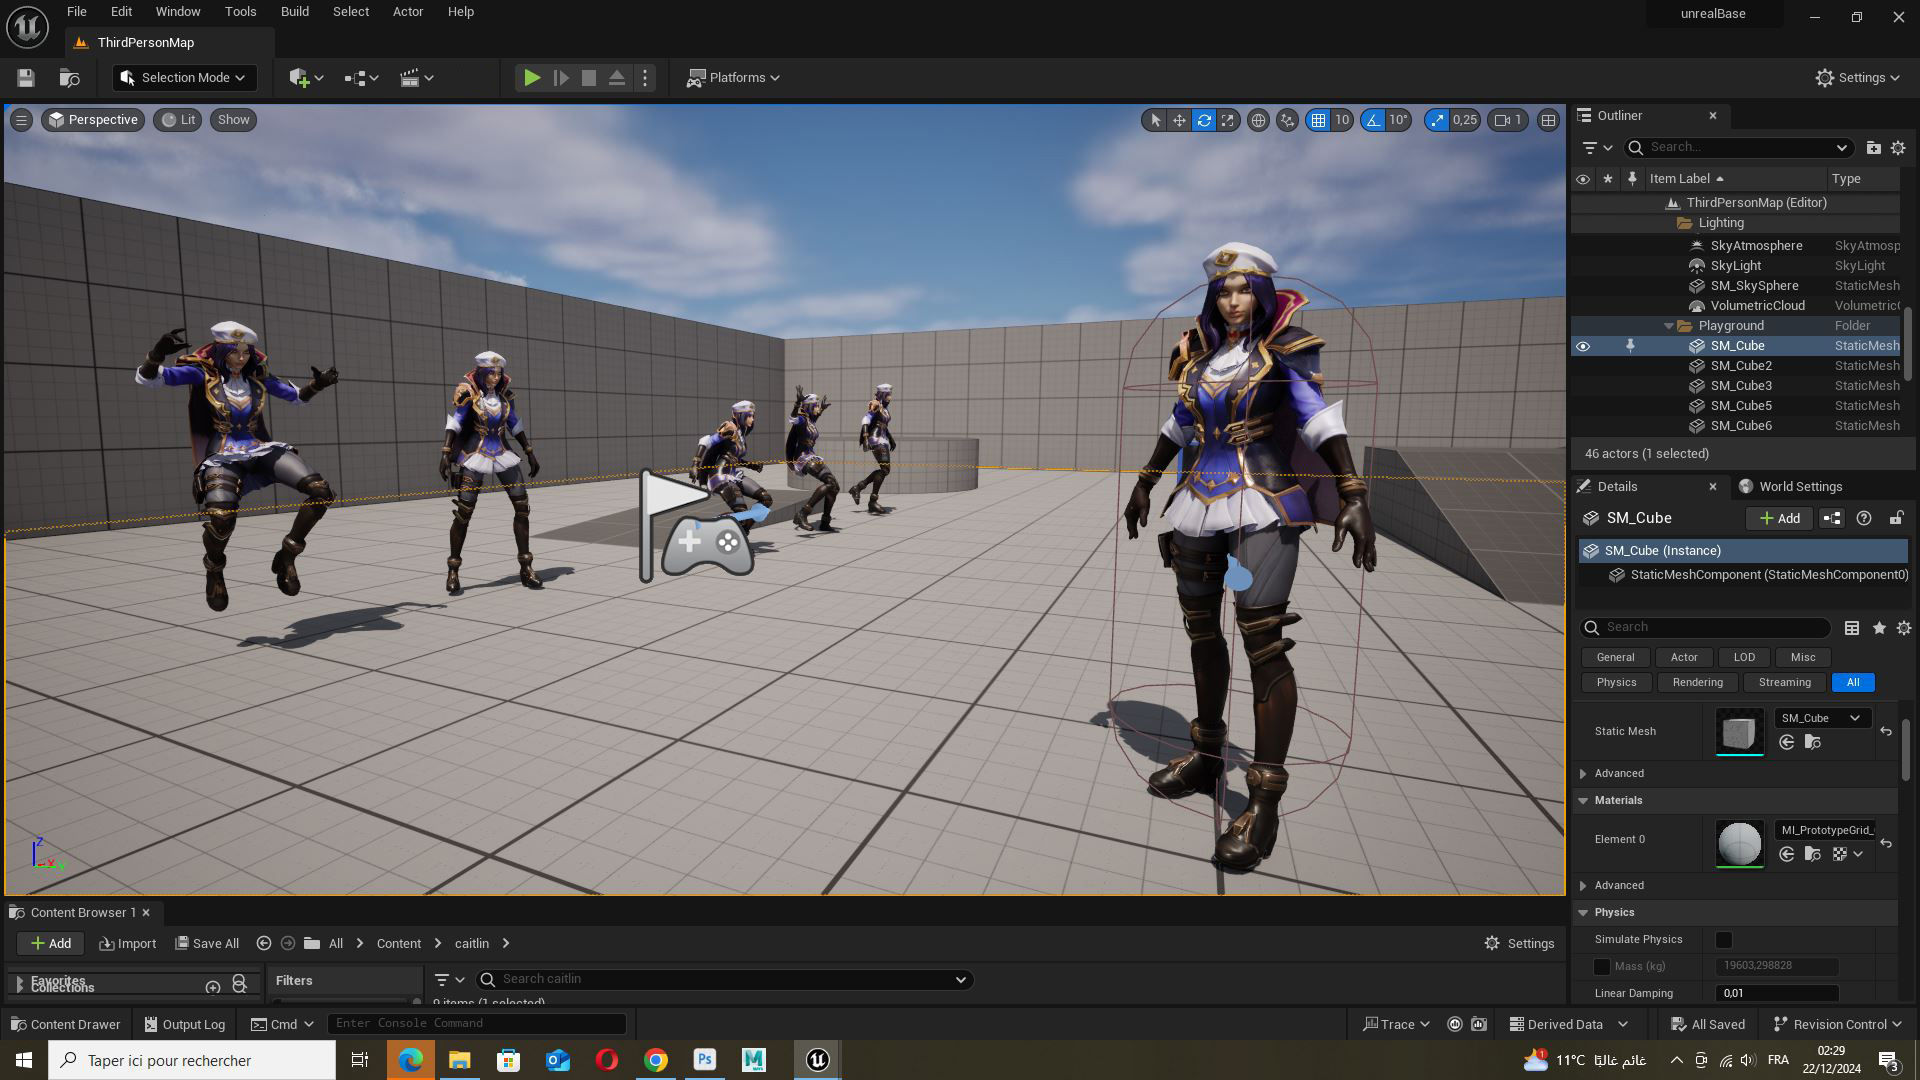Select SkyLight actor in the Outliner
Image resolution: width=1920 pixels, height=1080 pixels.
1736,266
